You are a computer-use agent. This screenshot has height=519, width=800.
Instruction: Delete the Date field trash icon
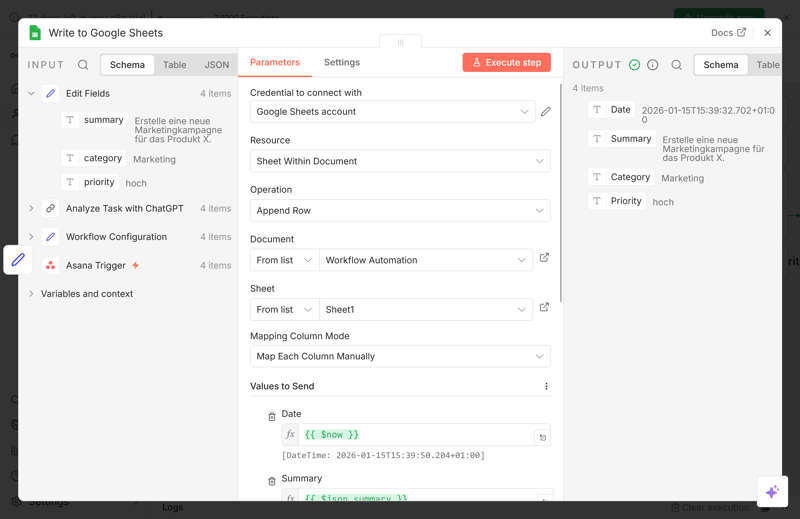272,416
